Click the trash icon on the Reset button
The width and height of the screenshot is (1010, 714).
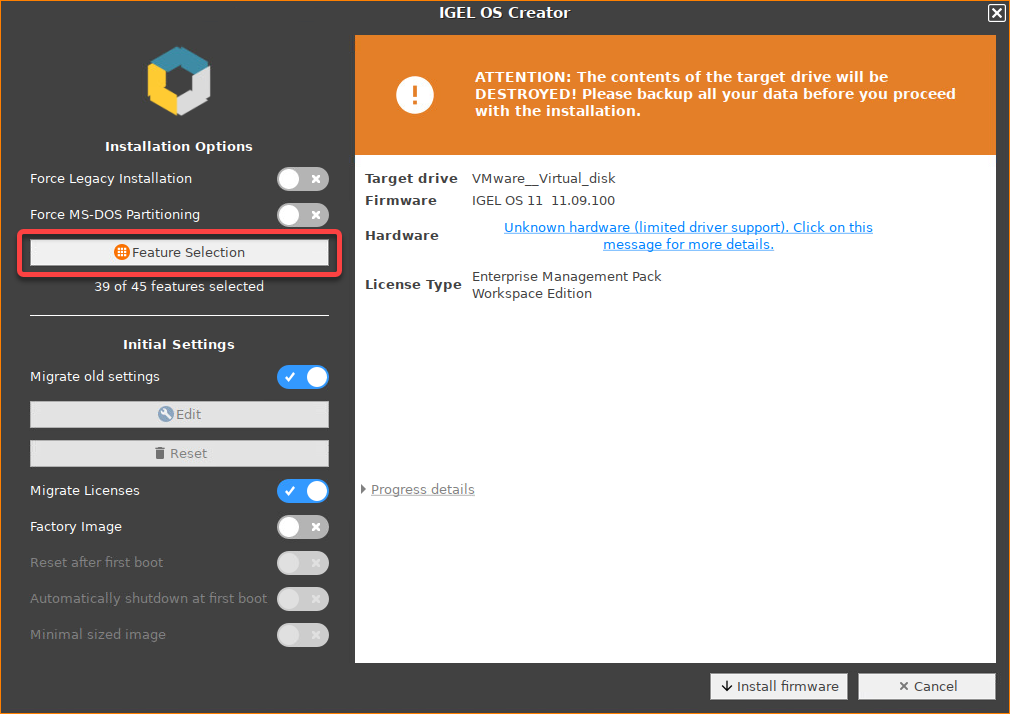click(x=160, y=453)
